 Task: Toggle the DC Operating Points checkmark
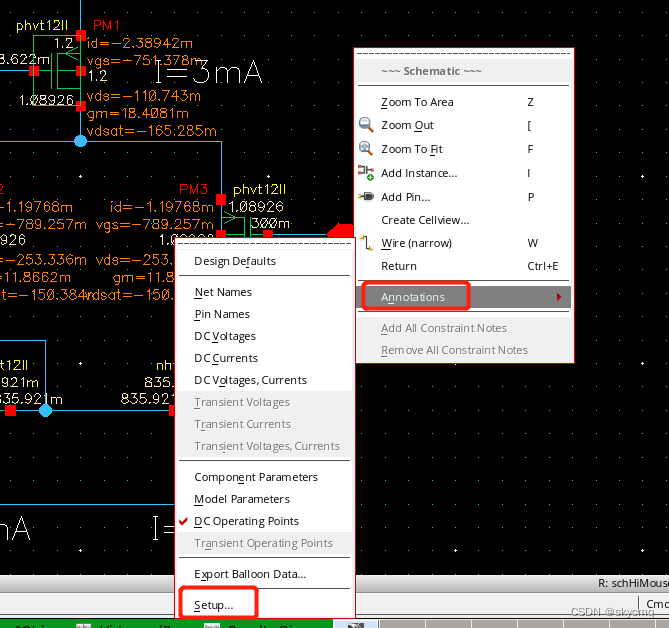point(183,521)
